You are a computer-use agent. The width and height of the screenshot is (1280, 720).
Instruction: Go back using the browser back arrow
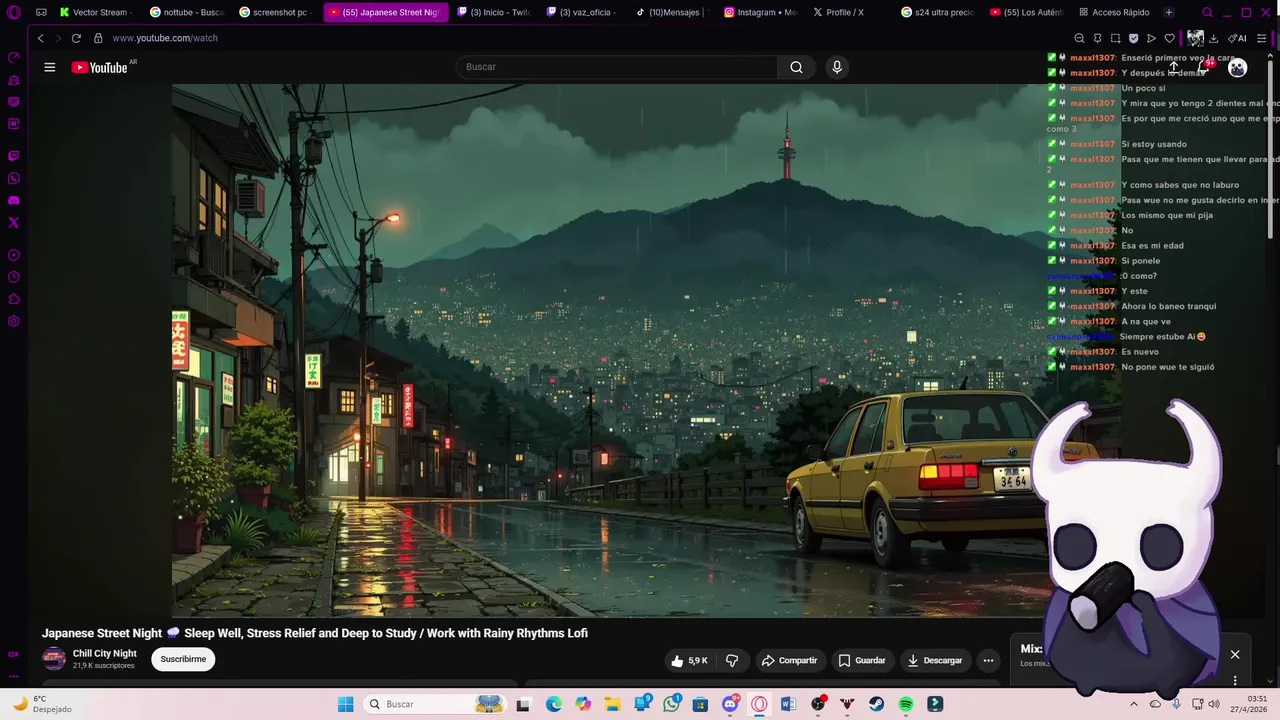pyautogui.click(x=40, y=38)
